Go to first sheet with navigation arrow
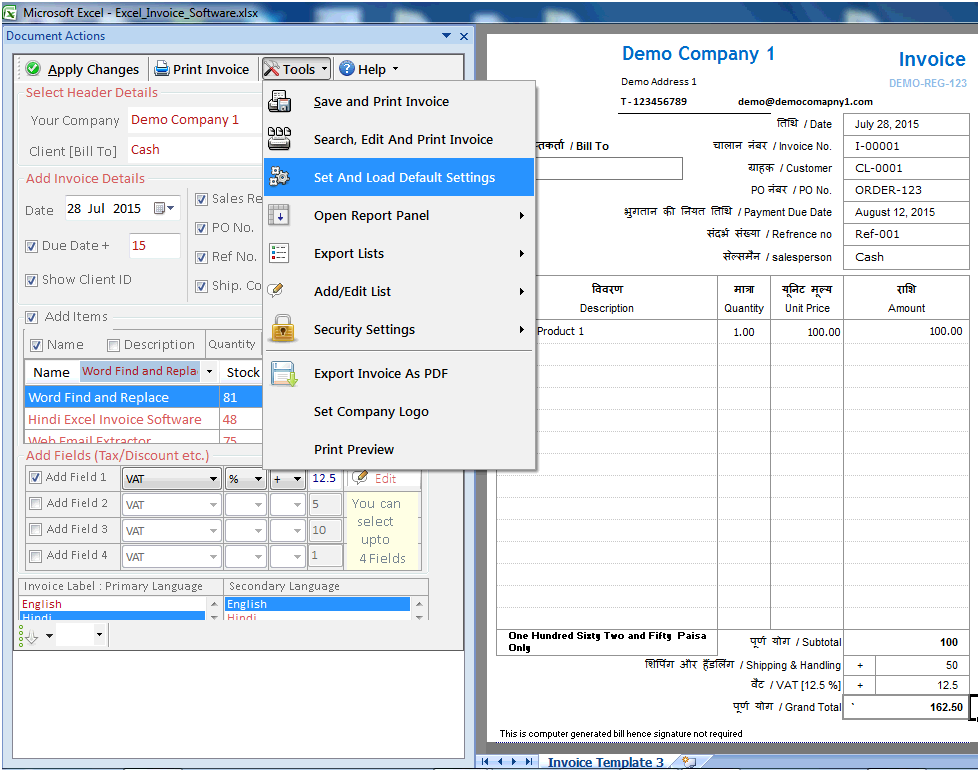The image size is (978, 772). (485, 761)
